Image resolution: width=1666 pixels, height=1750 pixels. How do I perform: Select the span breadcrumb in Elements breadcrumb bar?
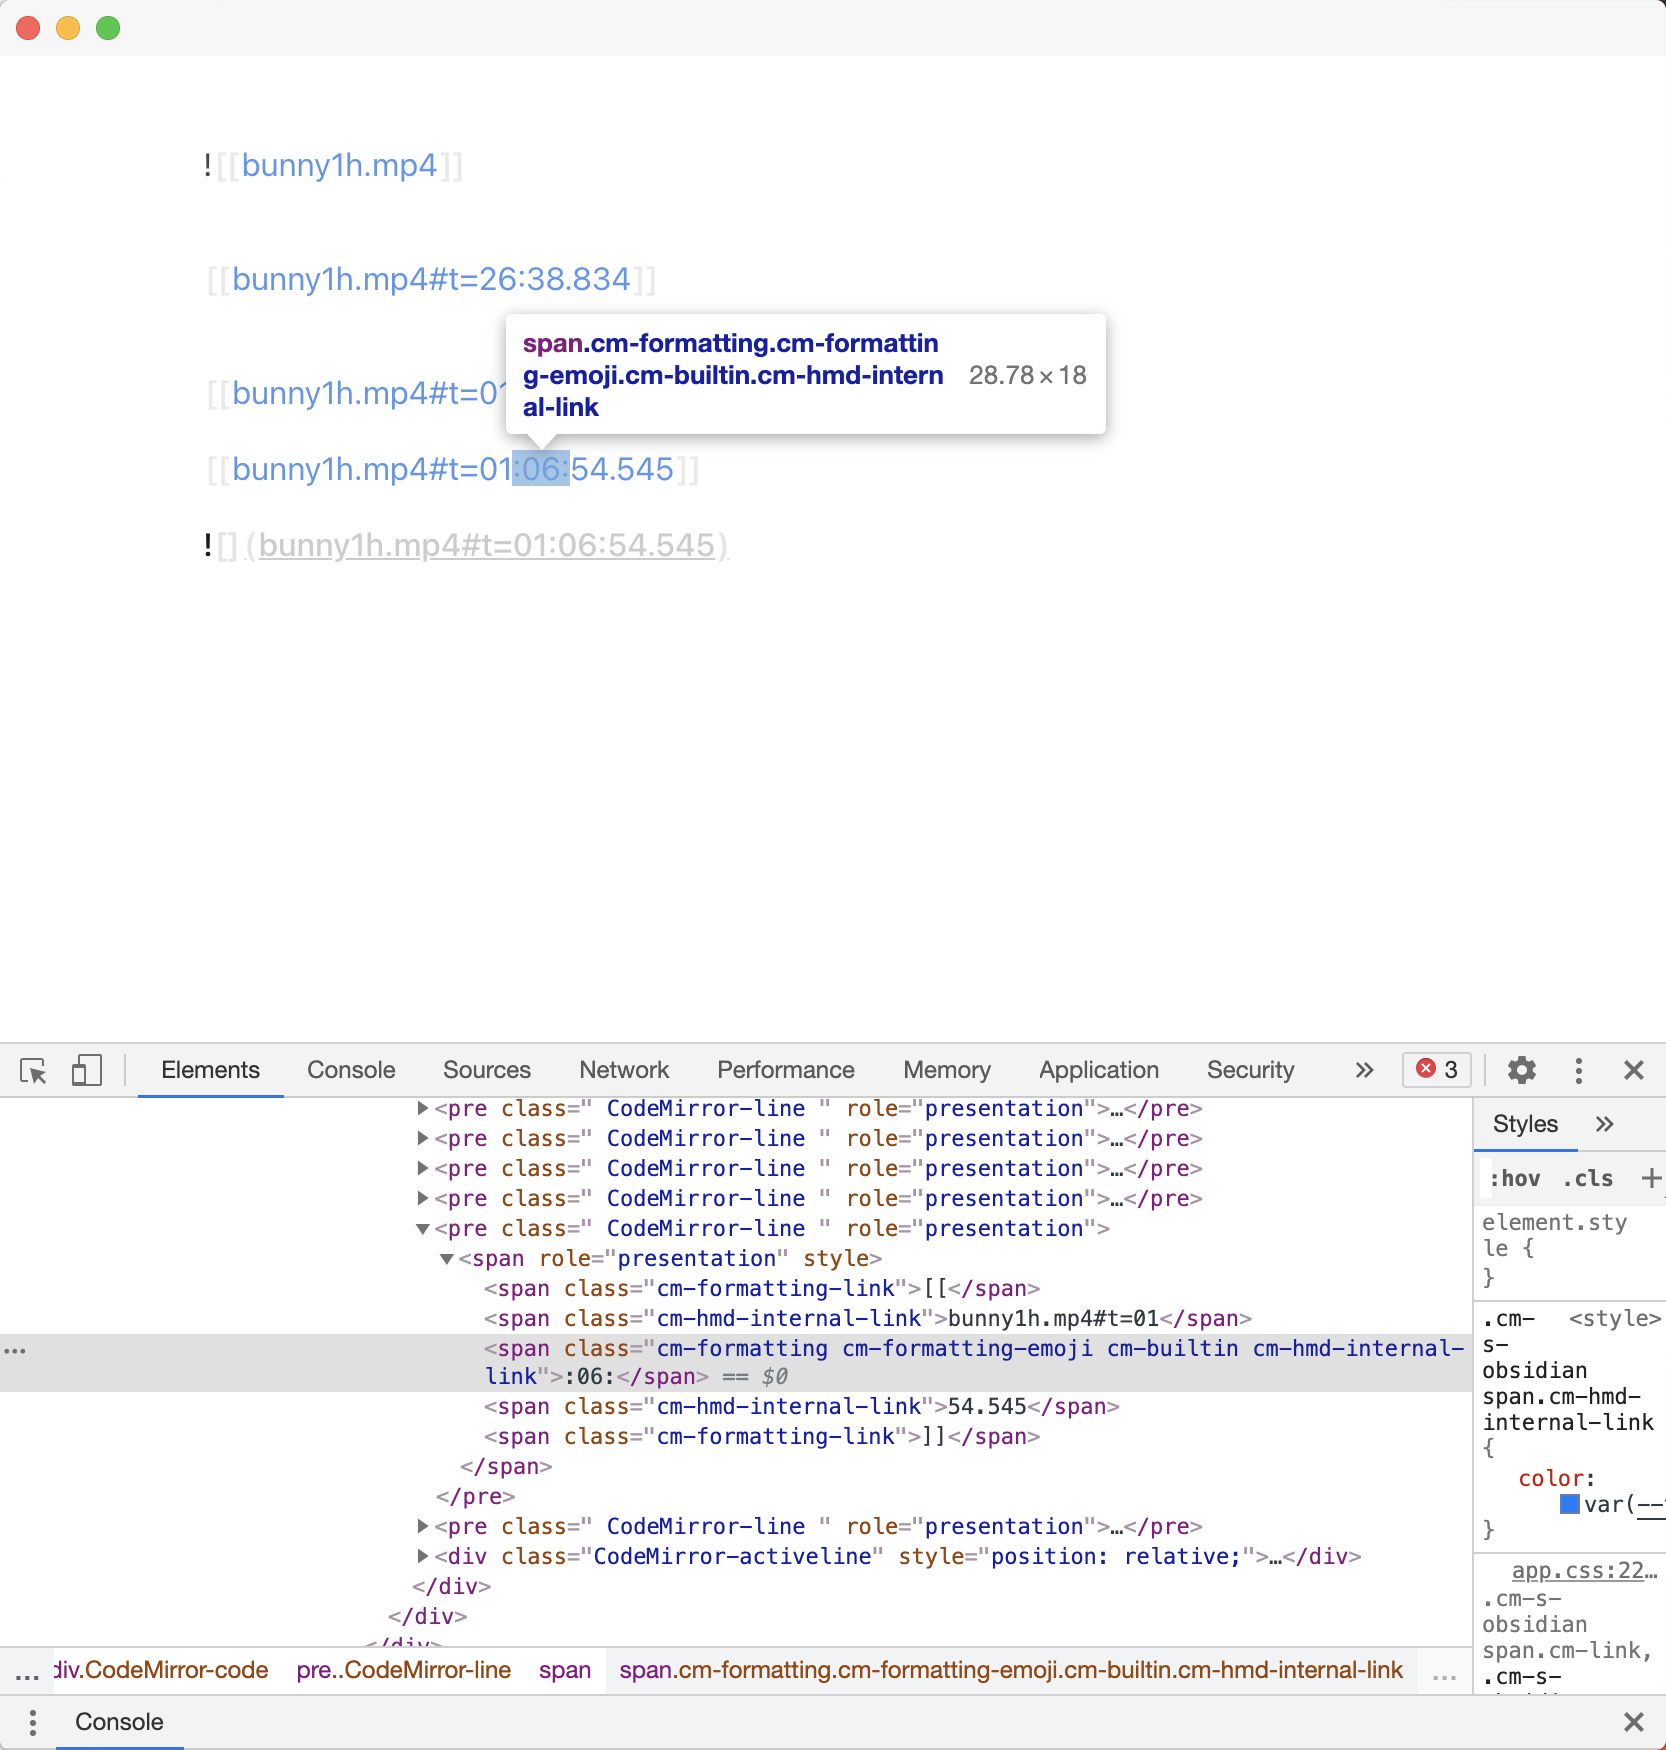tap(564, 1670)
